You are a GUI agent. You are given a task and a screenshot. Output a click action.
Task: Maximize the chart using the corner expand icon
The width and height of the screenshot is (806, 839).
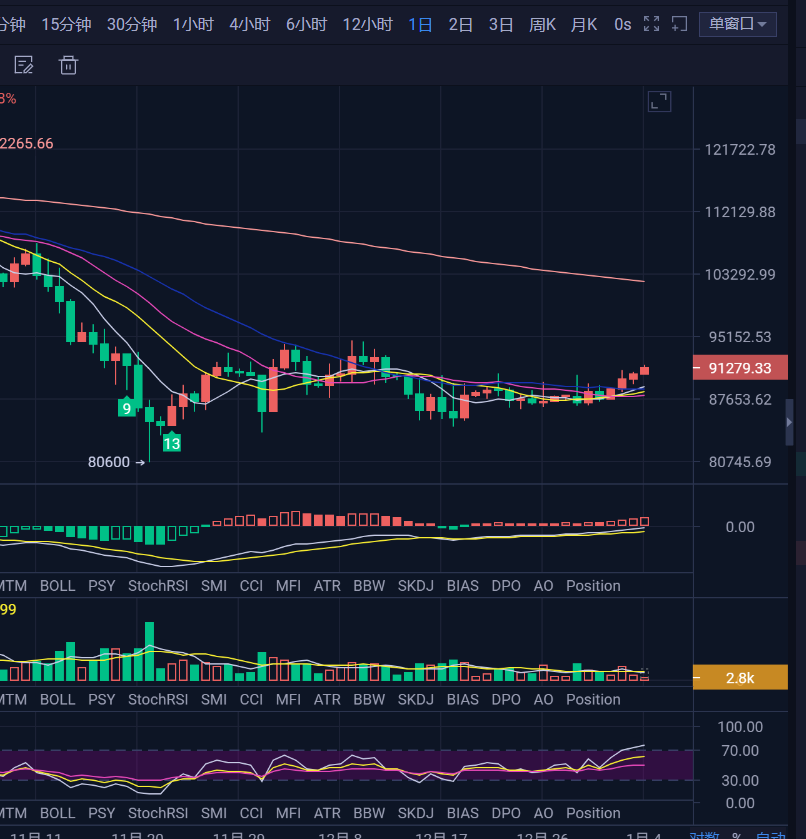tap(659, 101)
